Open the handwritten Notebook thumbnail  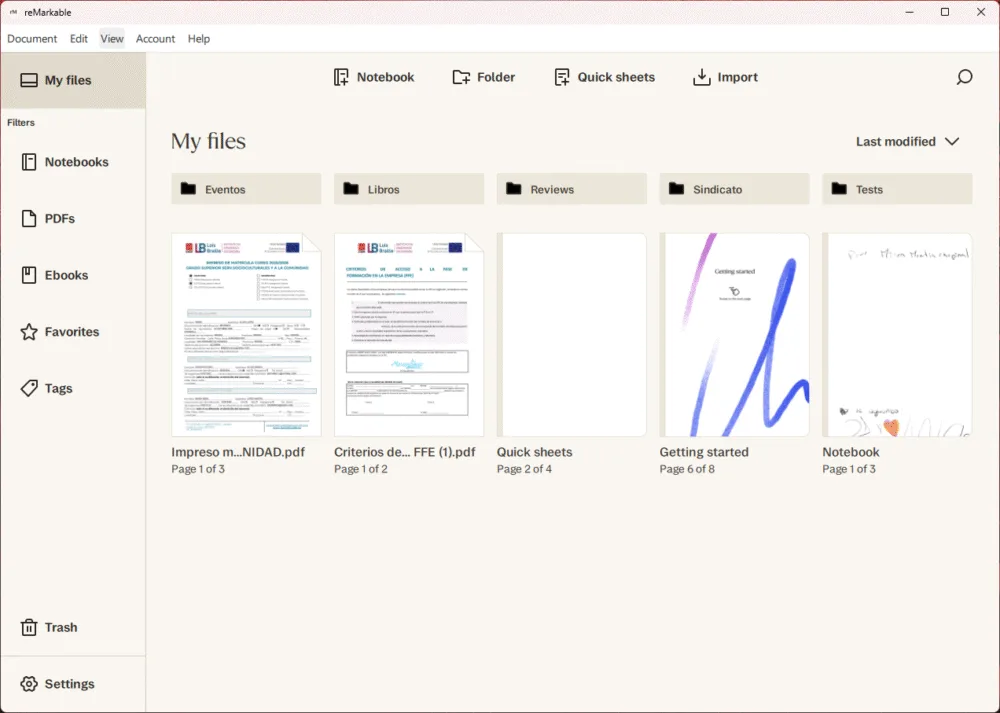[x=897, y=335]
